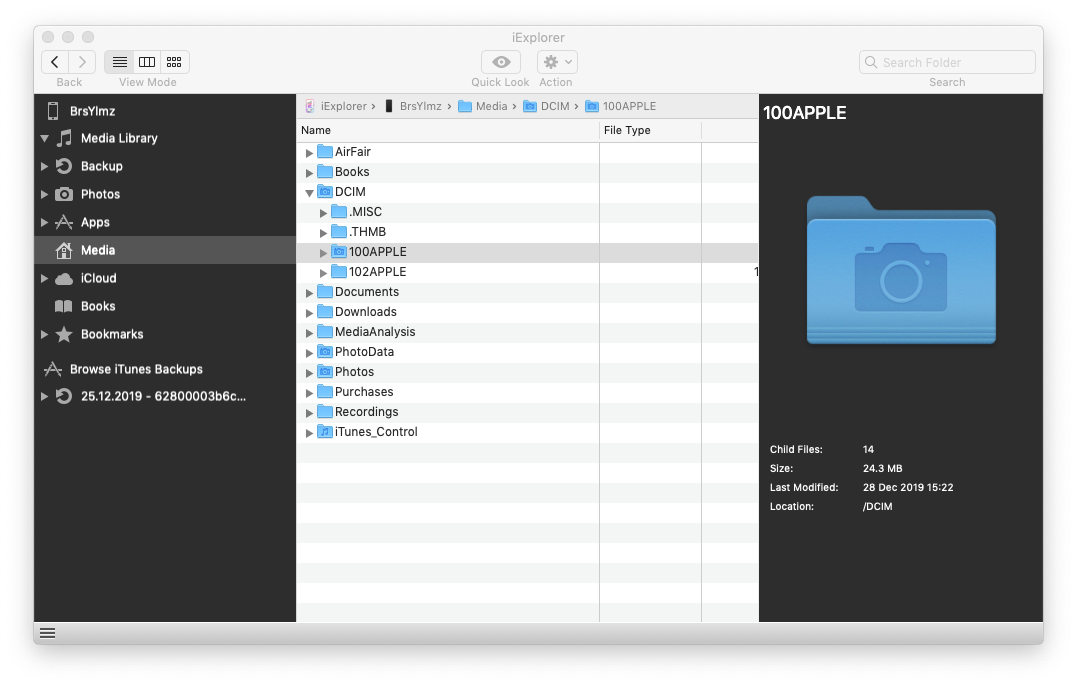Screen dimensions: 1077x686
Task: Expand the AirFair folder
Action: point(309,152)
